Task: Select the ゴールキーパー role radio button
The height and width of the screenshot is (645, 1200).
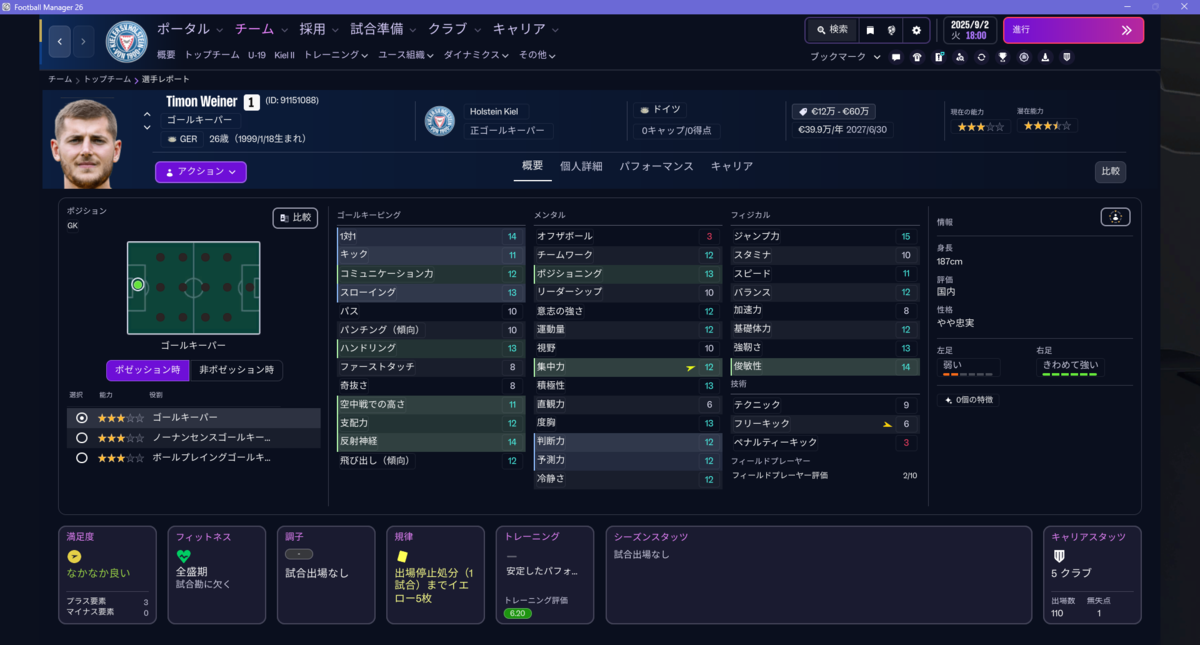Action: pos(82,418)
